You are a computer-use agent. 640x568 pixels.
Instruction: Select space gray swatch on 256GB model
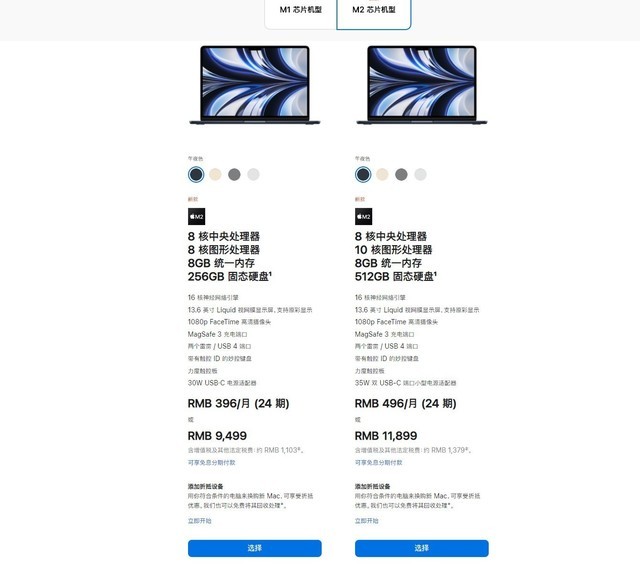click(234, 175)
